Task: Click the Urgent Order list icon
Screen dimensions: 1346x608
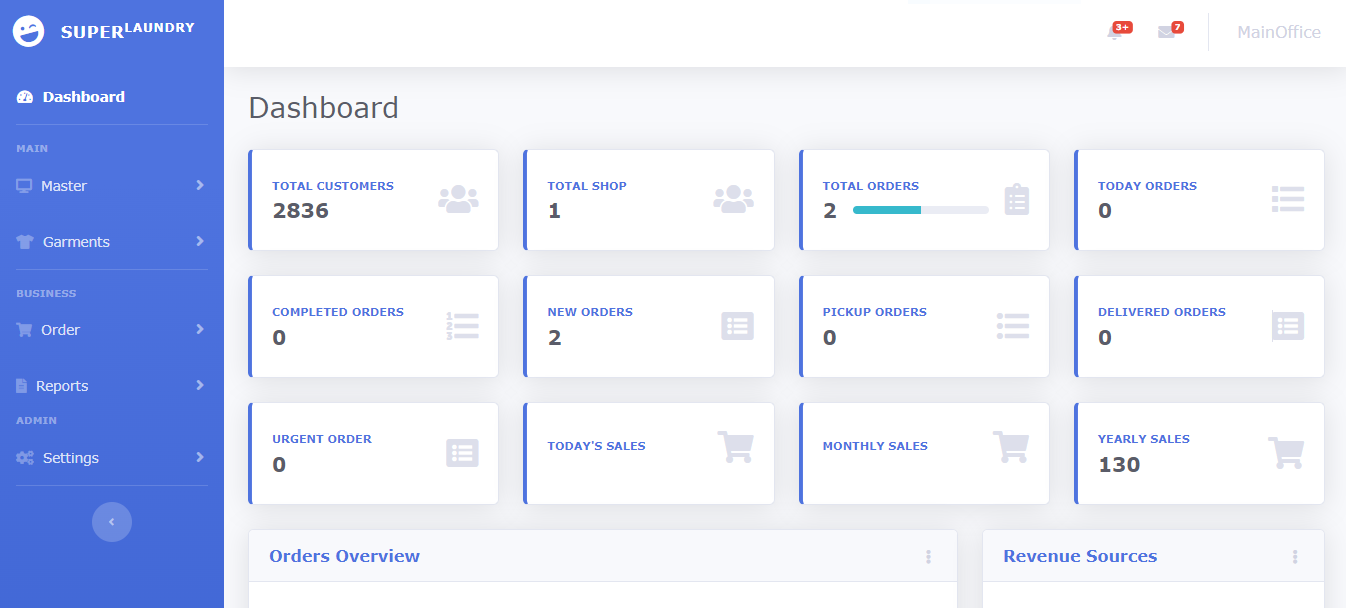Action: point(462,453)
